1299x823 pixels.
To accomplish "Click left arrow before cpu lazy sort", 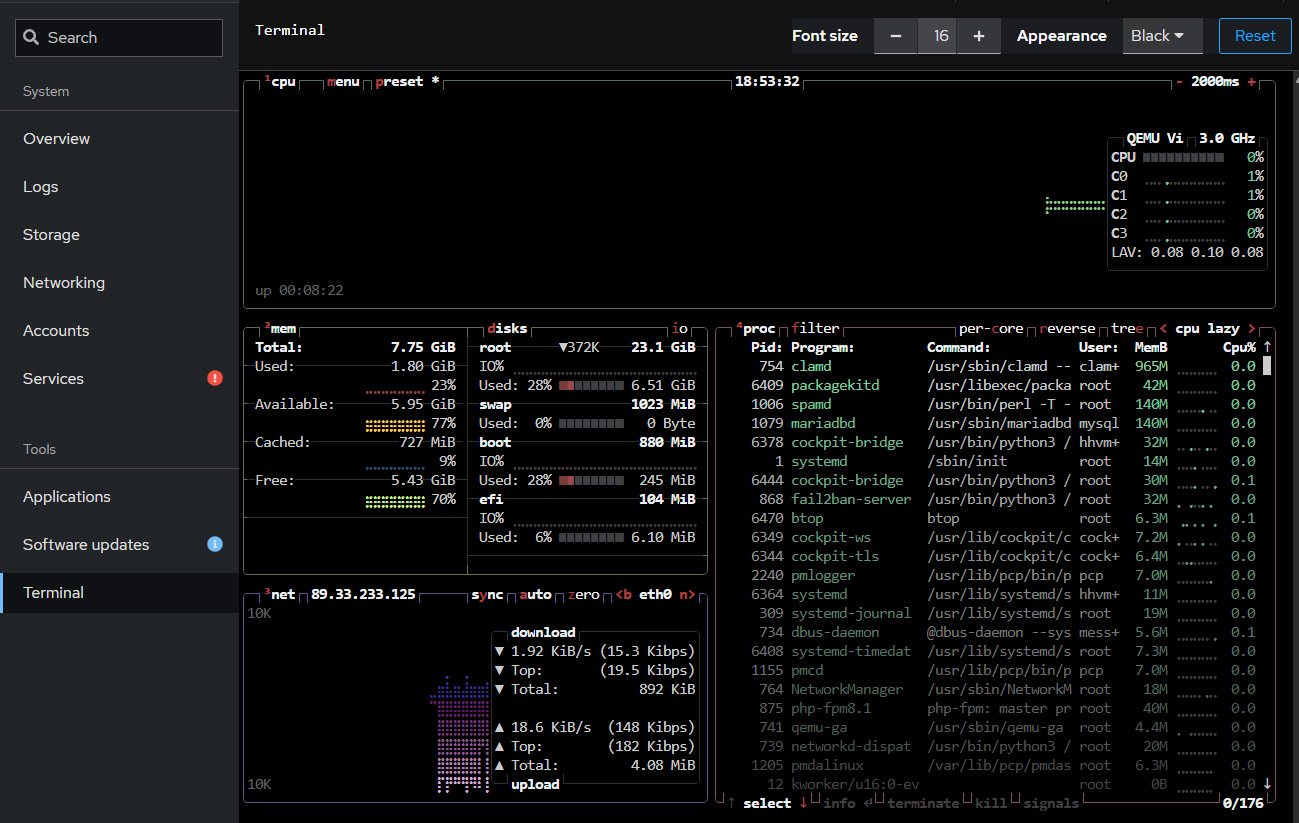I will click(x=1163, y=329).
